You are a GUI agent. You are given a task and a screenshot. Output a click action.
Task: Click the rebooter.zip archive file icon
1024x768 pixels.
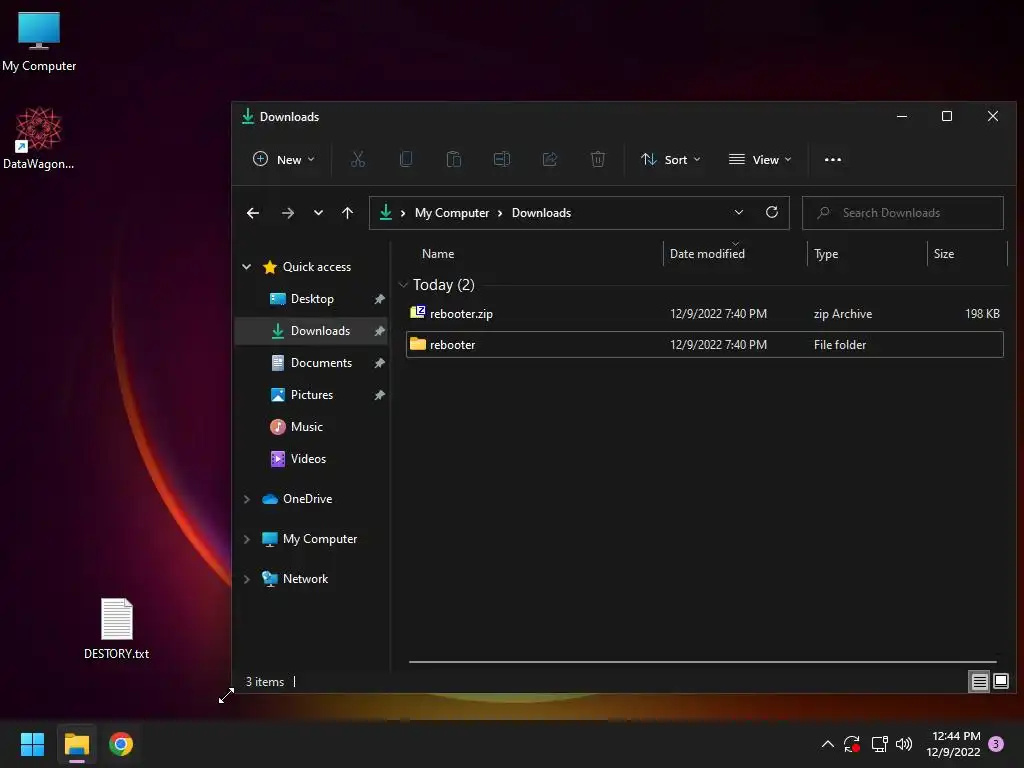(x=417, y=313)
